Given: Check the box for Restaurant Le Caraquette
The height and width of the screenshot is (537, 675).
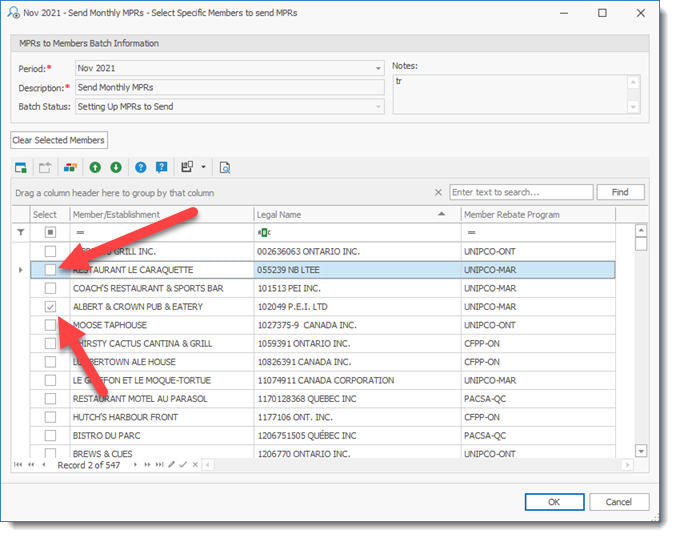Looking at the screenshot, I should click(x=50, y=270).
